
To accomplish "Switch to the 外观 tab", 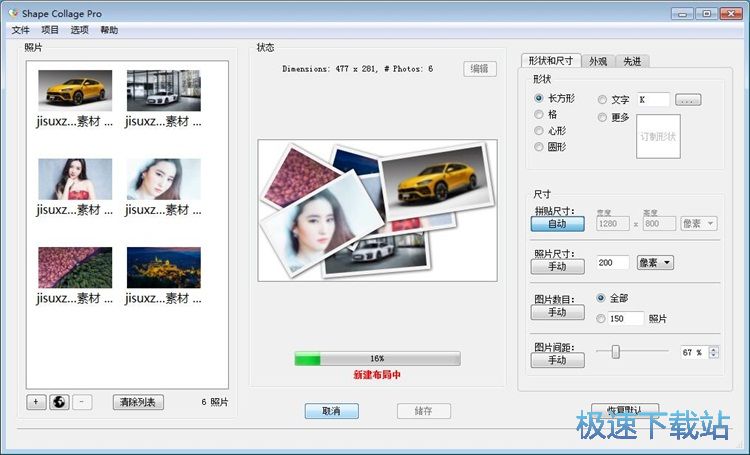I will tap(598, 61).
